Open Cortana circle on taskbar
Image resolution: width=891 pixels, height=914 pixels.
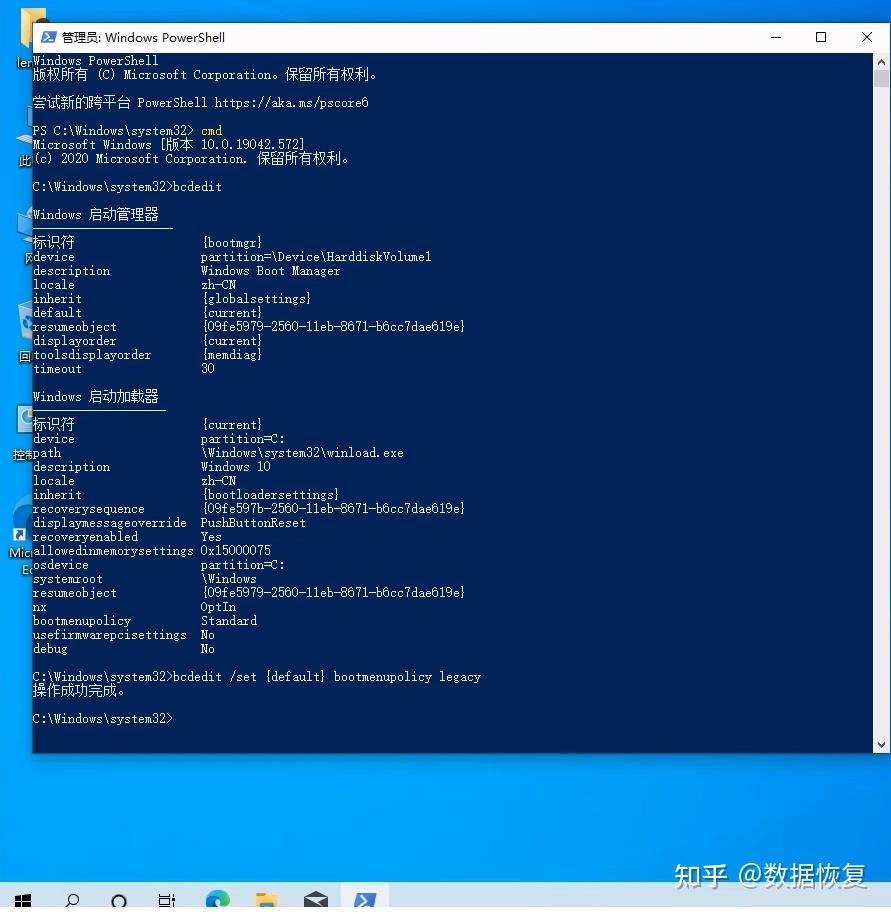click(x=119, y=901)
